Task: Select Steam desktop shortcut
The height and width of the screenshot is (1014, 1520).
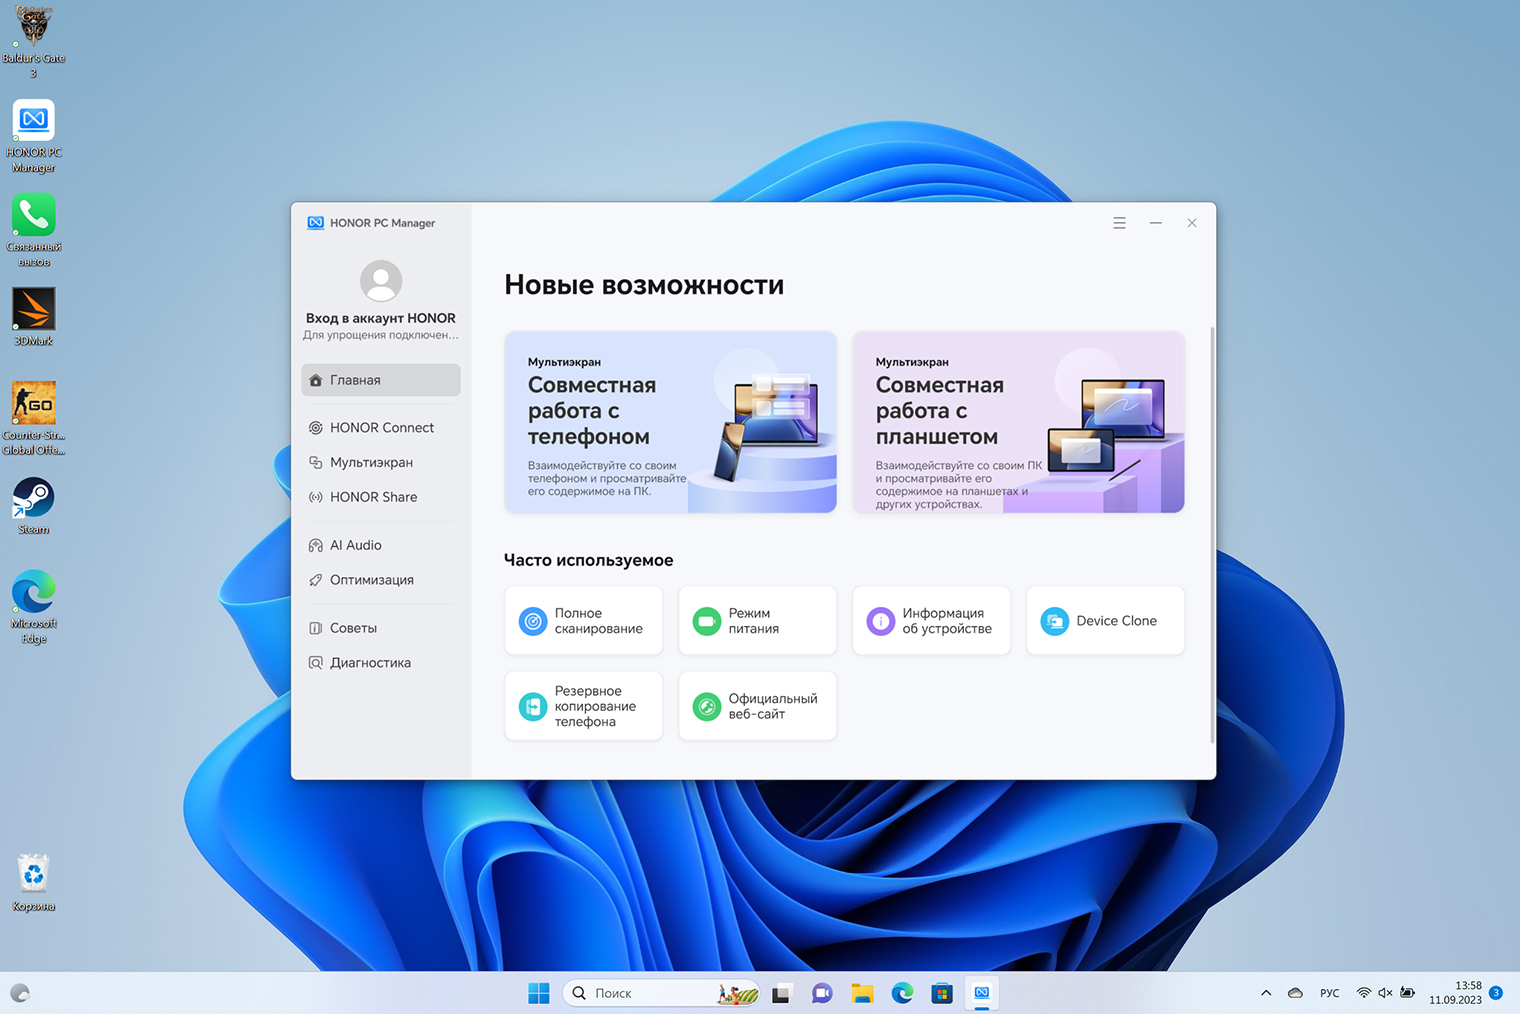Action: point(34,506)
